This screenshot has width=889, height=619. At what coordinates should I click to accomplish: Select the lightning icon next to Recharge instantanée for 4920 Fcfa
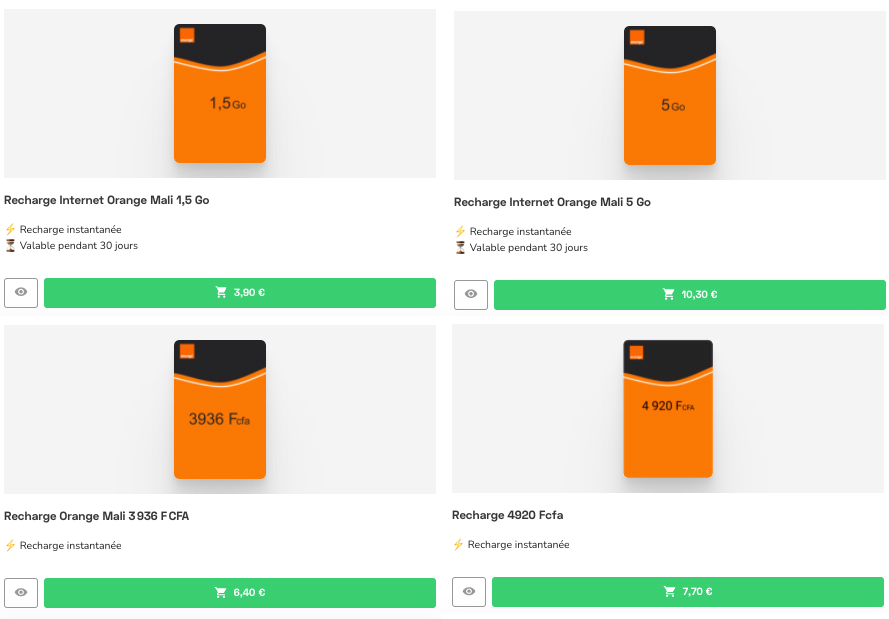459,544
